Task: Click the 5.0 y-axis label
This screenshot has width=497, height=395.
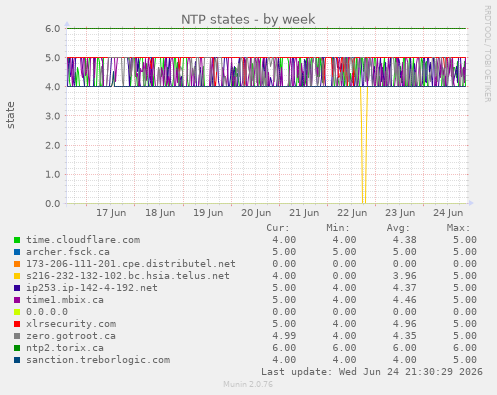Action: [53, 58]
